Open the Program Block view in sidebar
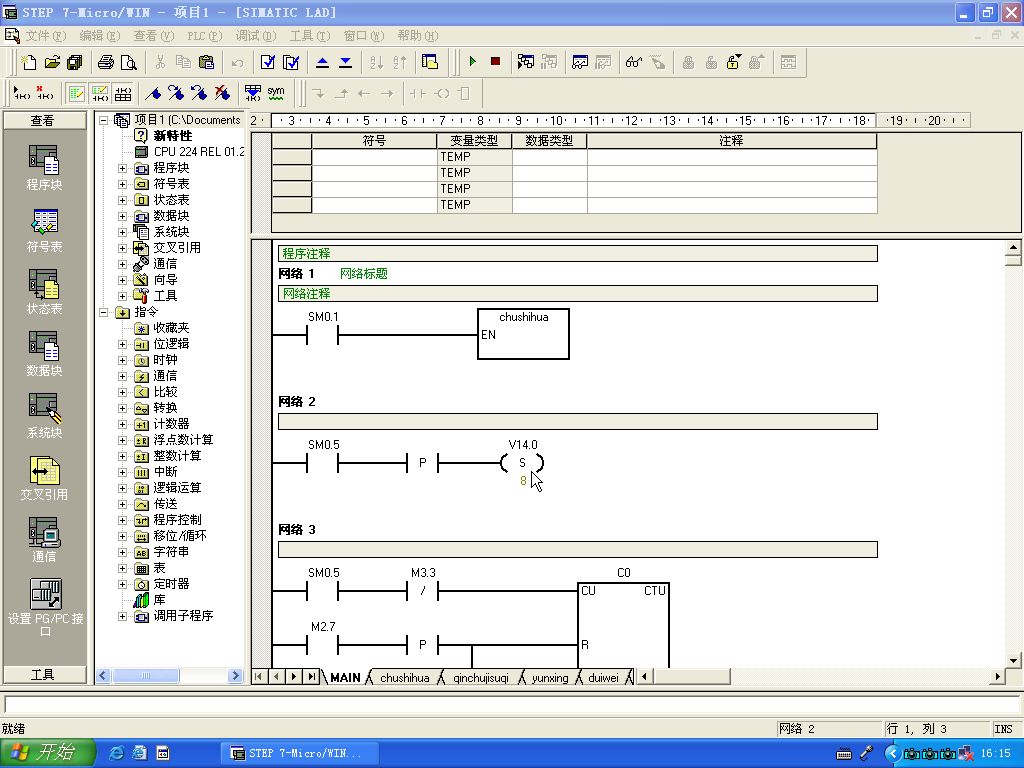The height and width of the screenshot is (768, 1024). point(43,167)
